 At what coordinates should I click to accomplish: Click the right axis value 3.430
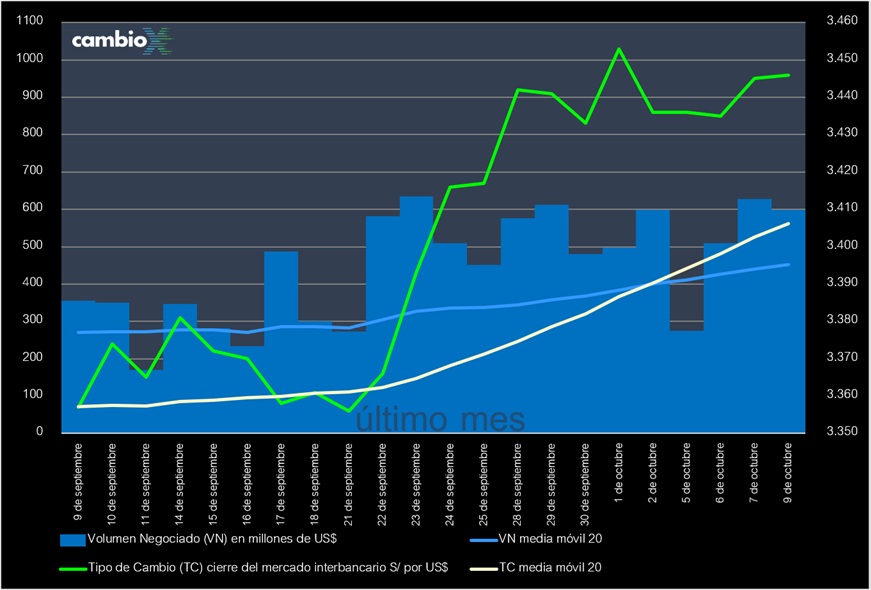pyautogui.click(x=843, y=133)
